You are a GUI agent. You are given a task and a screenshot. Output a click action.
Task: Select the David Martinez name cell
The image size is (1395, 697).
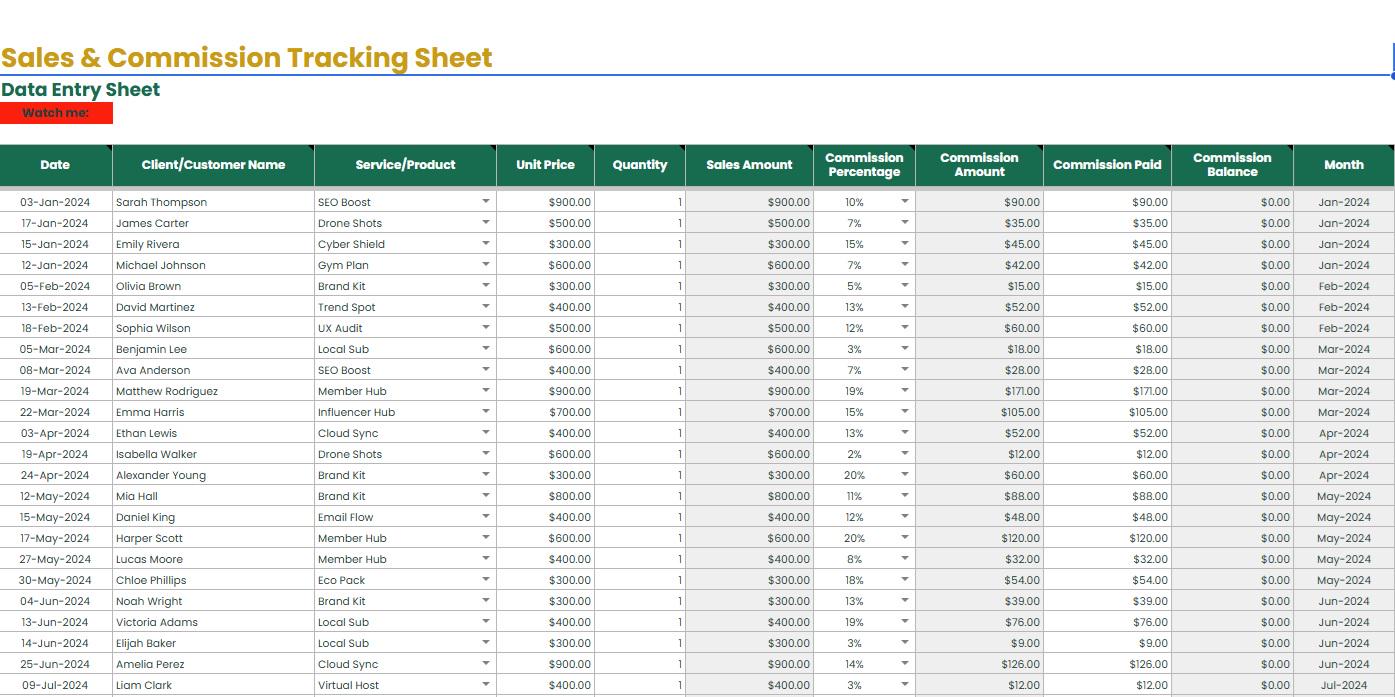coord(213,307)
